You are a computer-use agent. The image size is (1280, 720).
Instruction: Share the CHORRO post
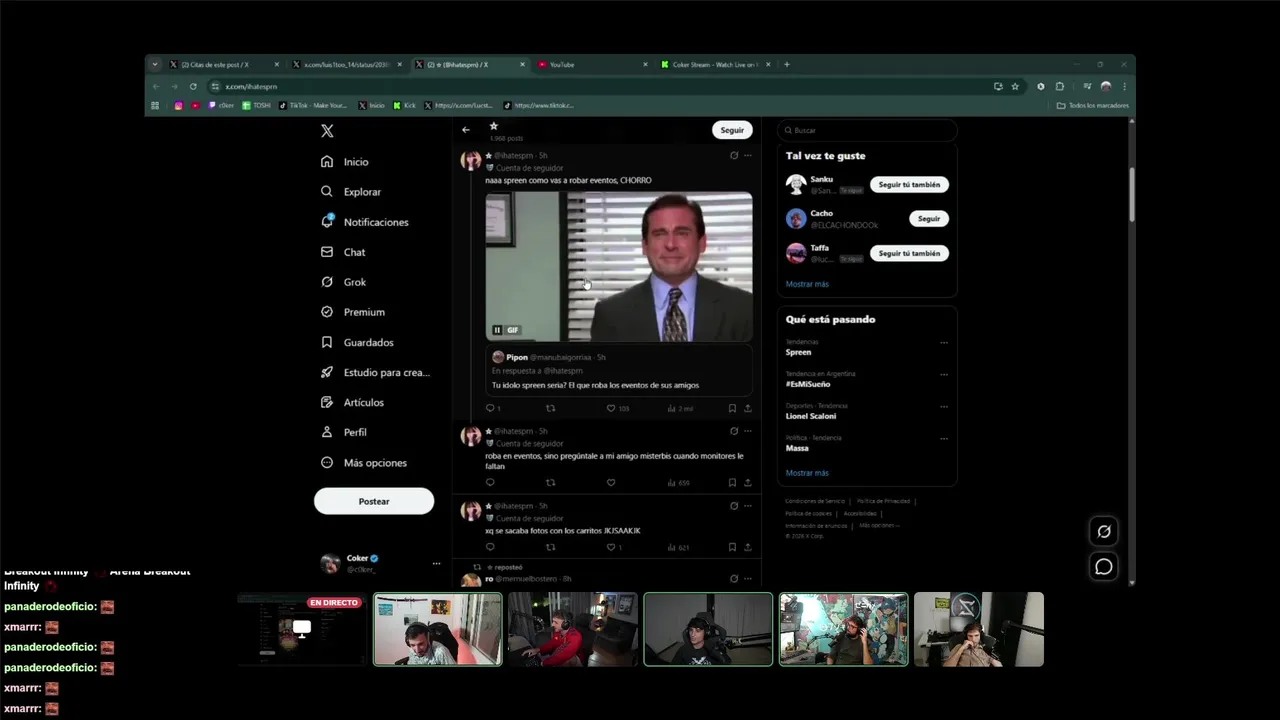click(x=747, y=408)
